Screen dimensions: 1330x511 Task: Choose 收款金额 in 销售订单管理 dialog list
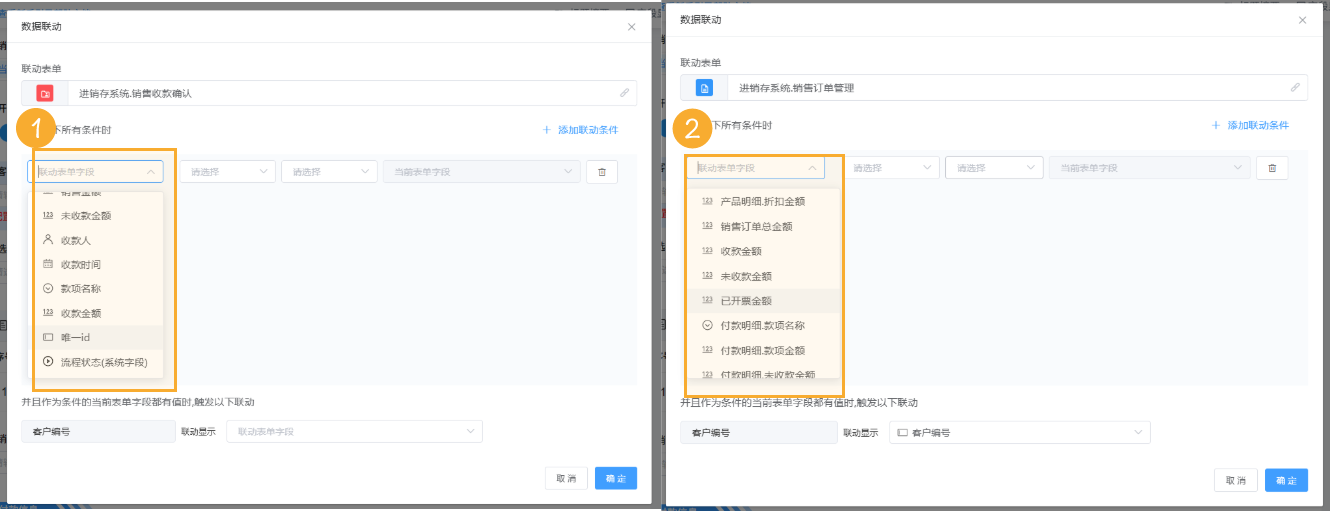click(x=765, y=251)
